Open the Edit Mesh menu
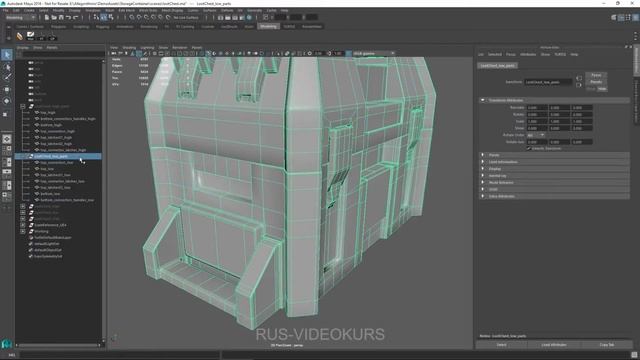 (x=127, y=10)
